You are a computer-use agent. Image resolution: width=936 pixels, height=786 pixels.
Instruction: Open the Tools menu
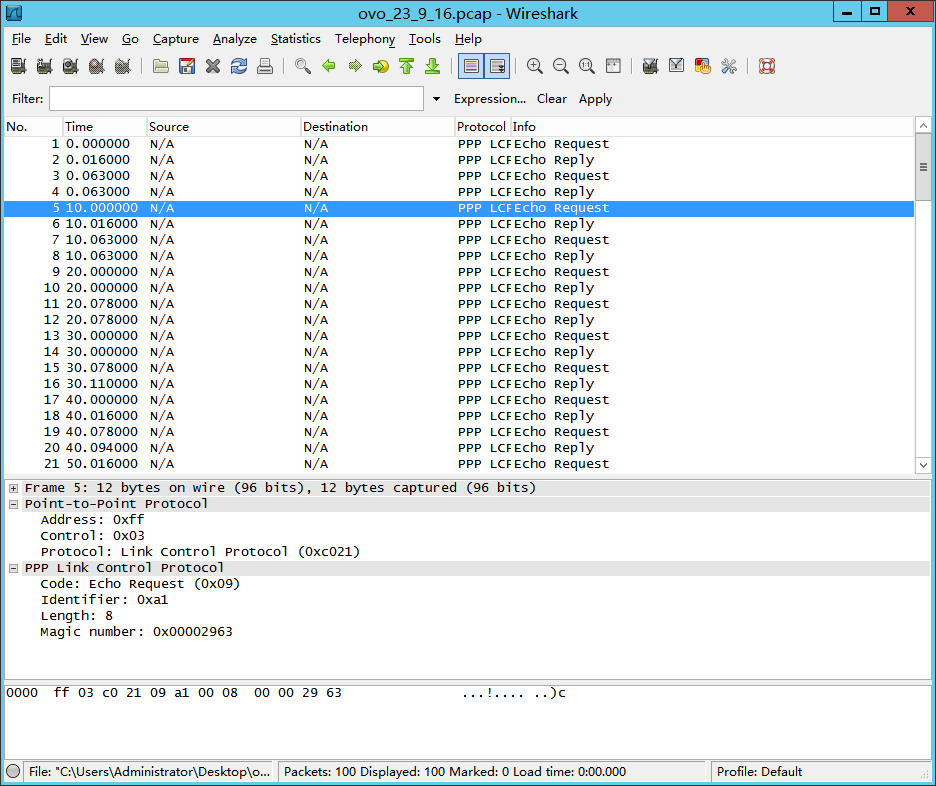[x=424, y=39]
